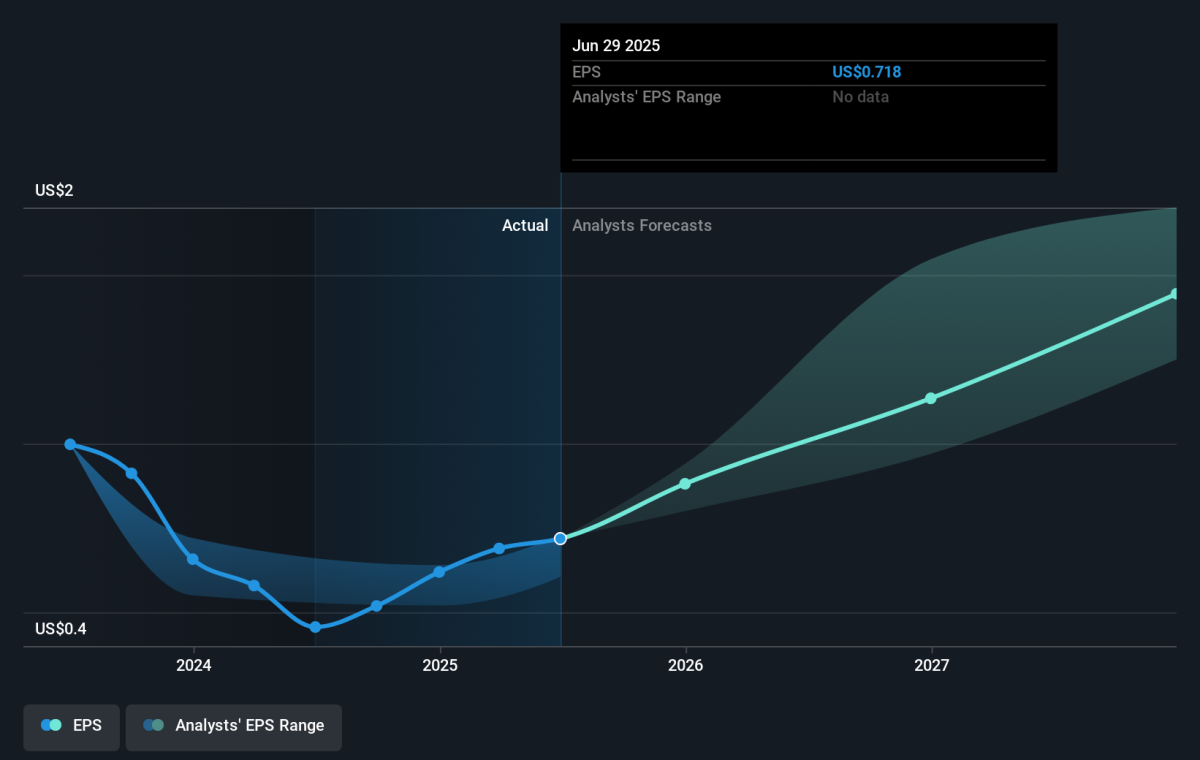Click the EPS legend color dots icon
This screenshot has width=1200, height=760.
(x=51, y=726)
